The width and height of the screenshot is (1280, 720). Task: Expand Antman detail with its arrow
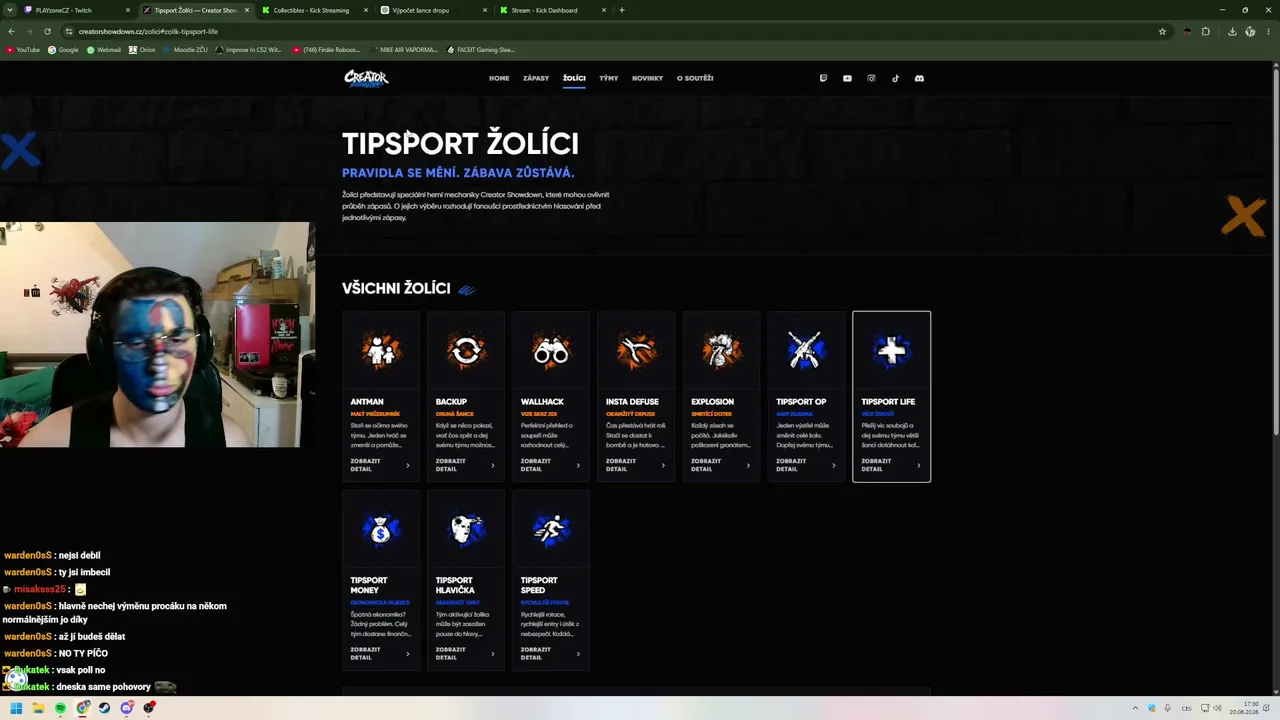(407, 465)
